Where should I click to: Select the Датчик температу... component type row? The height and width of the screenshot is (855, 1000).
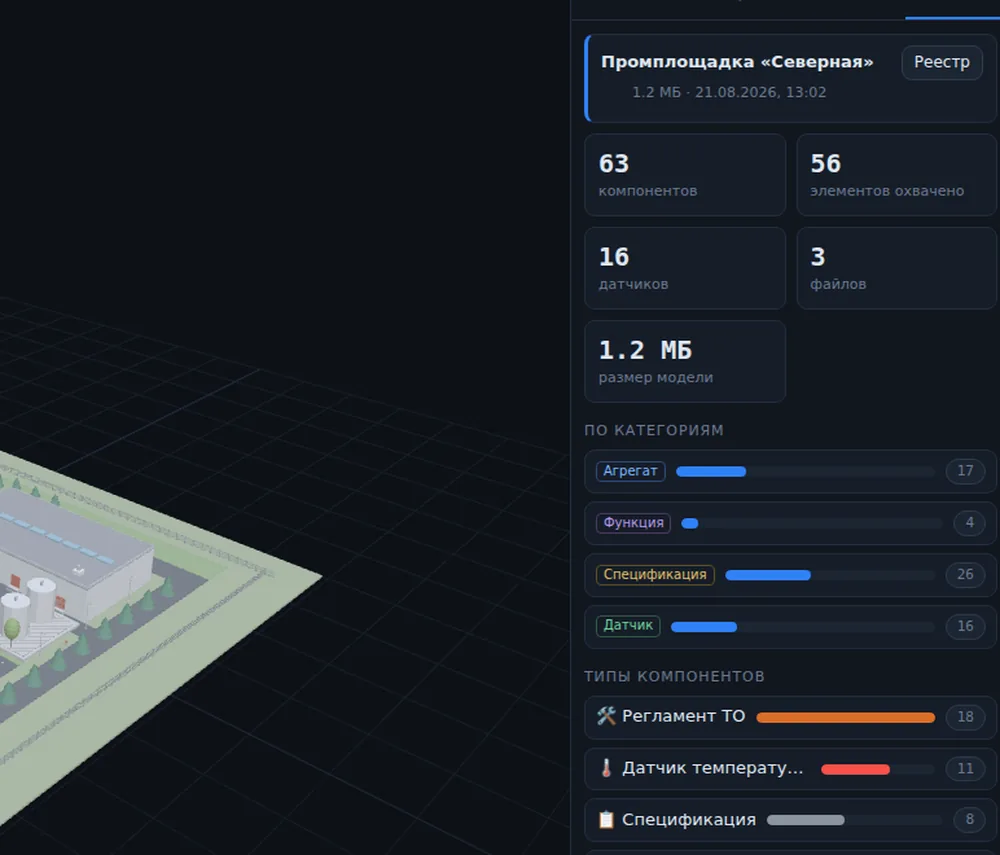pyautogui.click(x=790, y=769)
